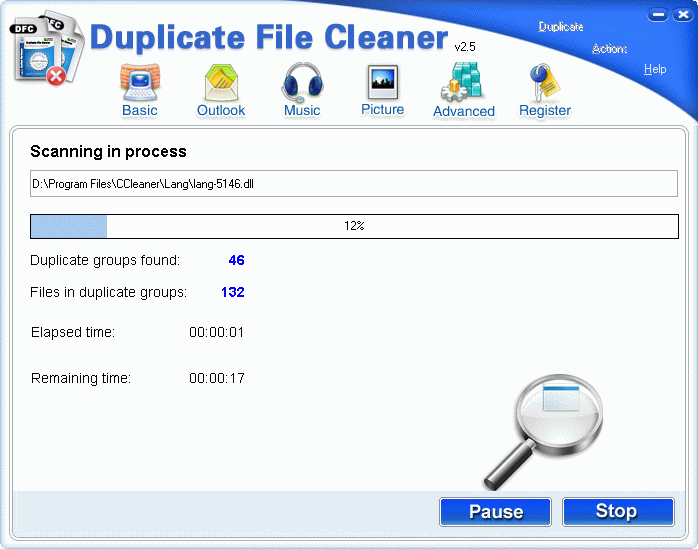Click the remaining time value 00:00:17
The width and height of the screenshot is (698, 549).
click(217, 378)
